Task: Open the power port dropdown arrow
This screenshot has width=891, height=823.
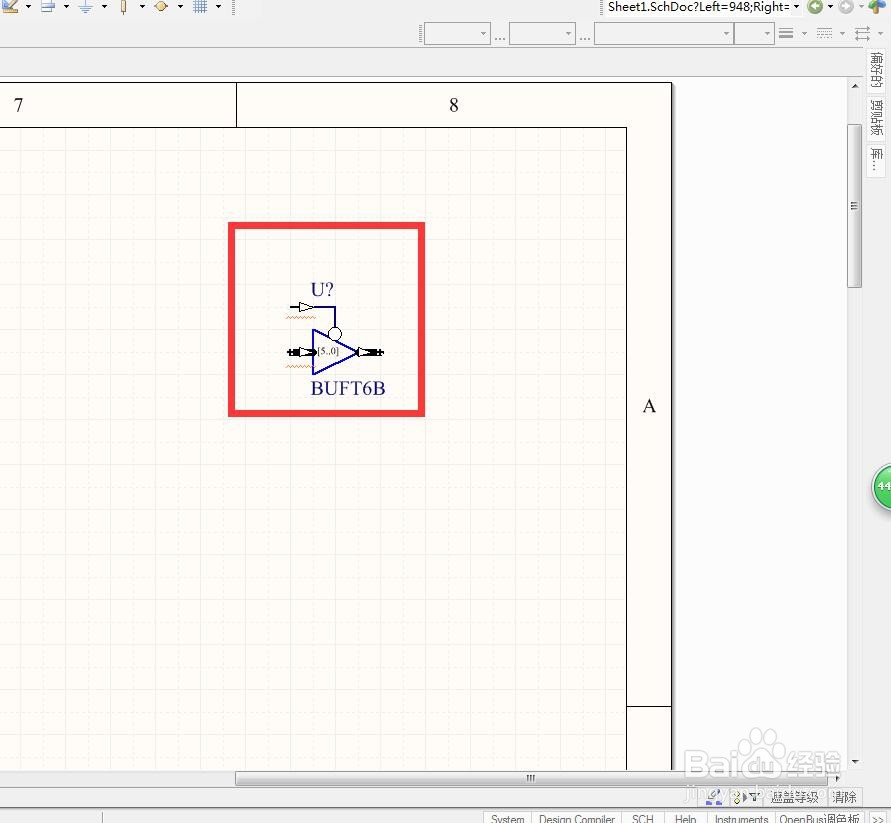Action: [x=104, y=6]
